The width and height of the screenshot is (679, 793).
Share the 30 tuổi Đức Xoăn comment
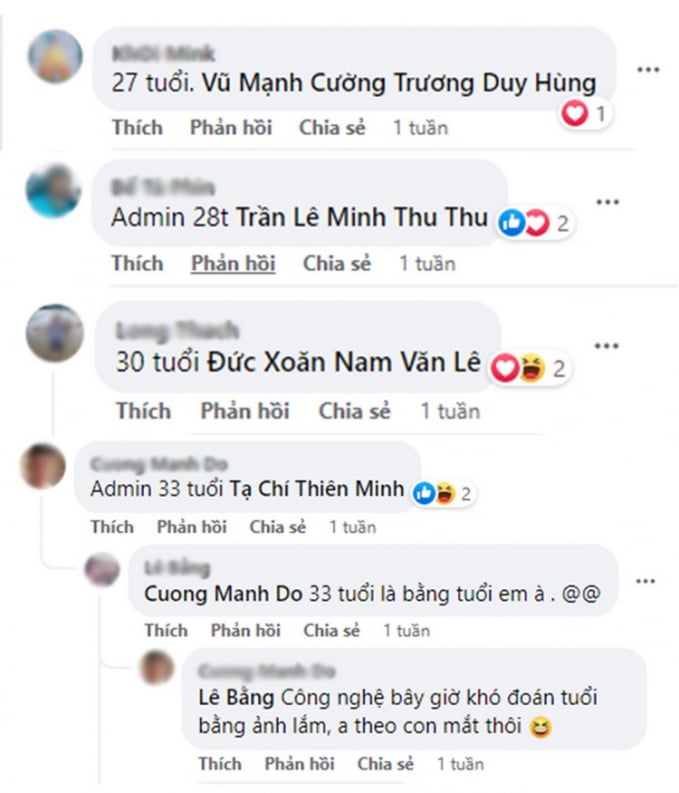coord(354,411)
